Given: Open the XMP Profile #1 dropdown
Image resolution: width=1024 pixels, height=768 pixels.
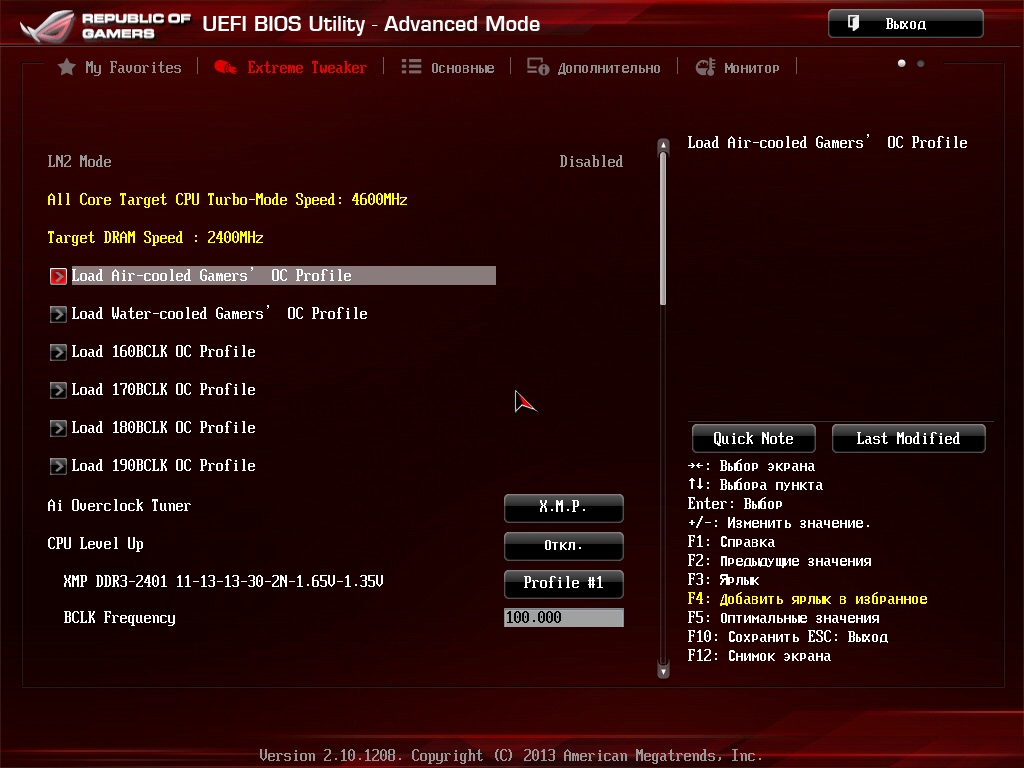Looking at the screenshot, I should (x=563, y=583).
